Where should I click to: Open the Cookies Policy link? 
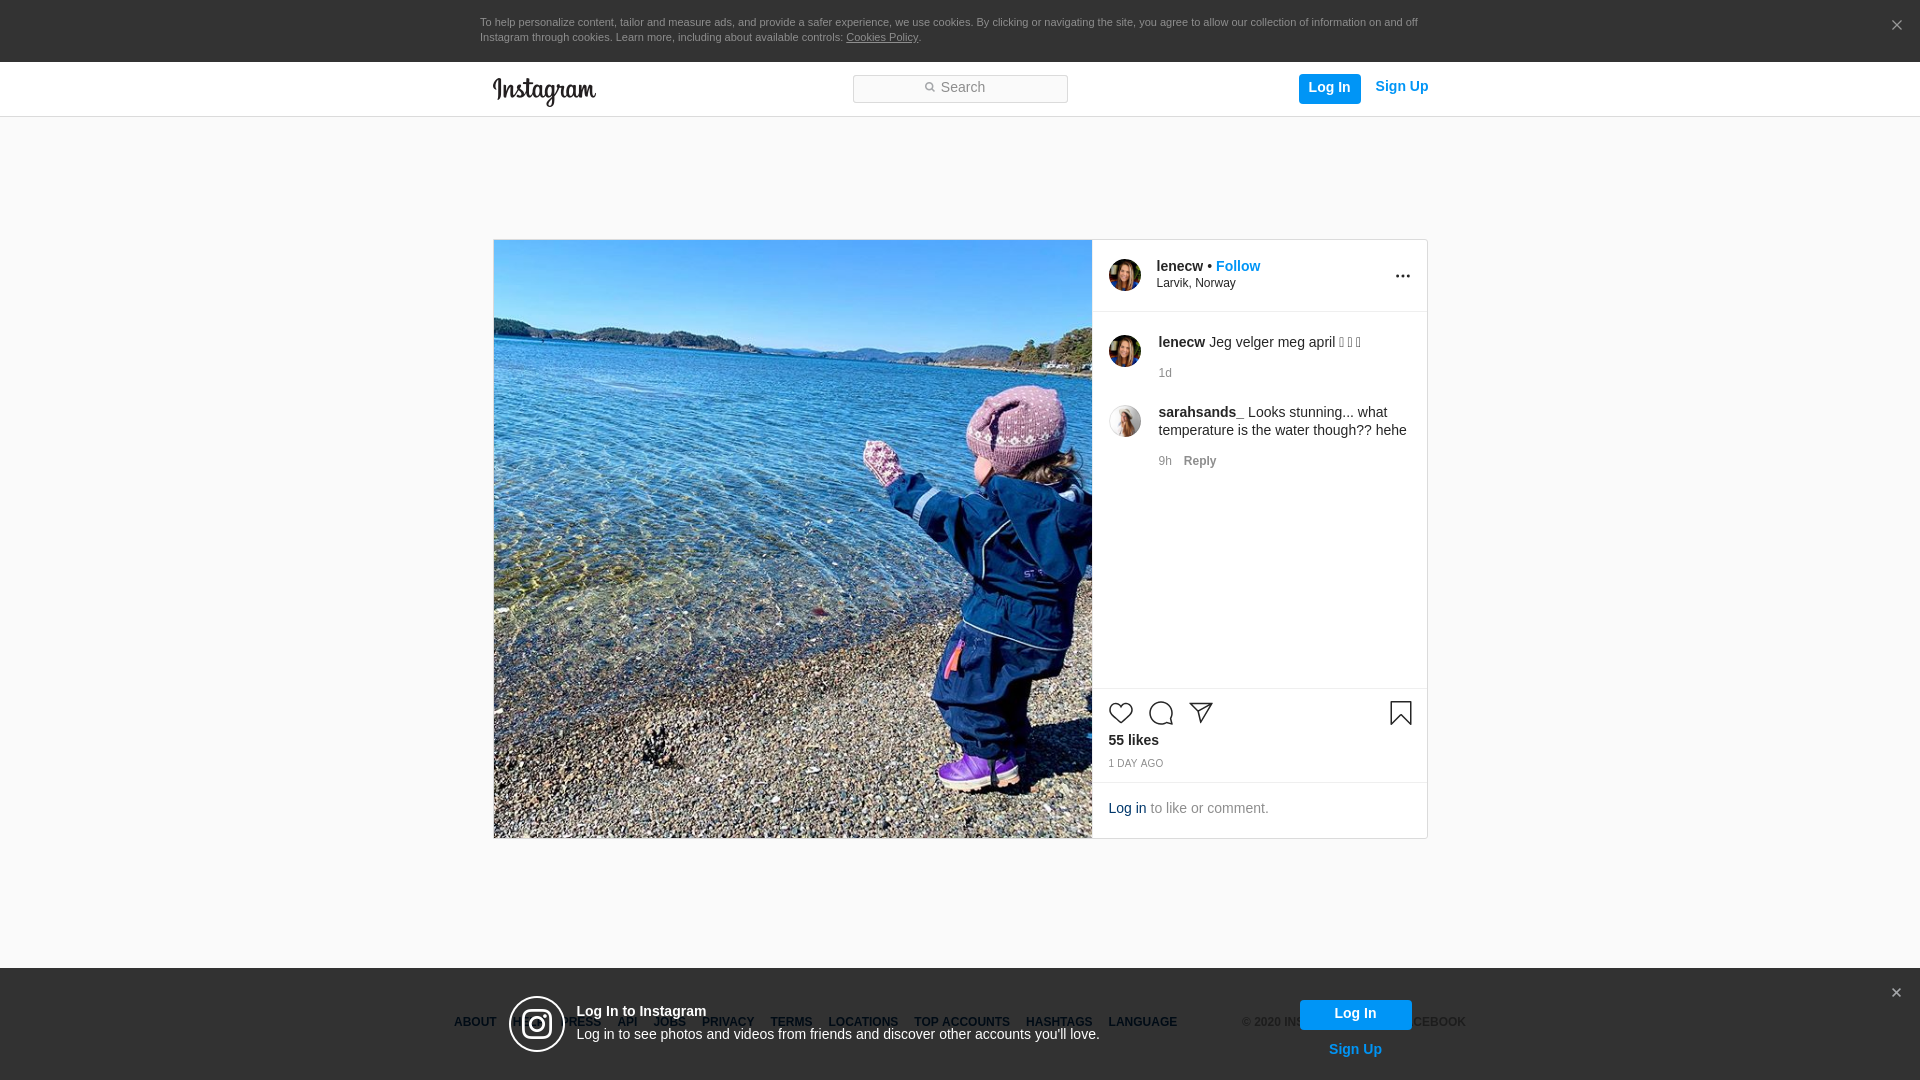coord(882,37)
